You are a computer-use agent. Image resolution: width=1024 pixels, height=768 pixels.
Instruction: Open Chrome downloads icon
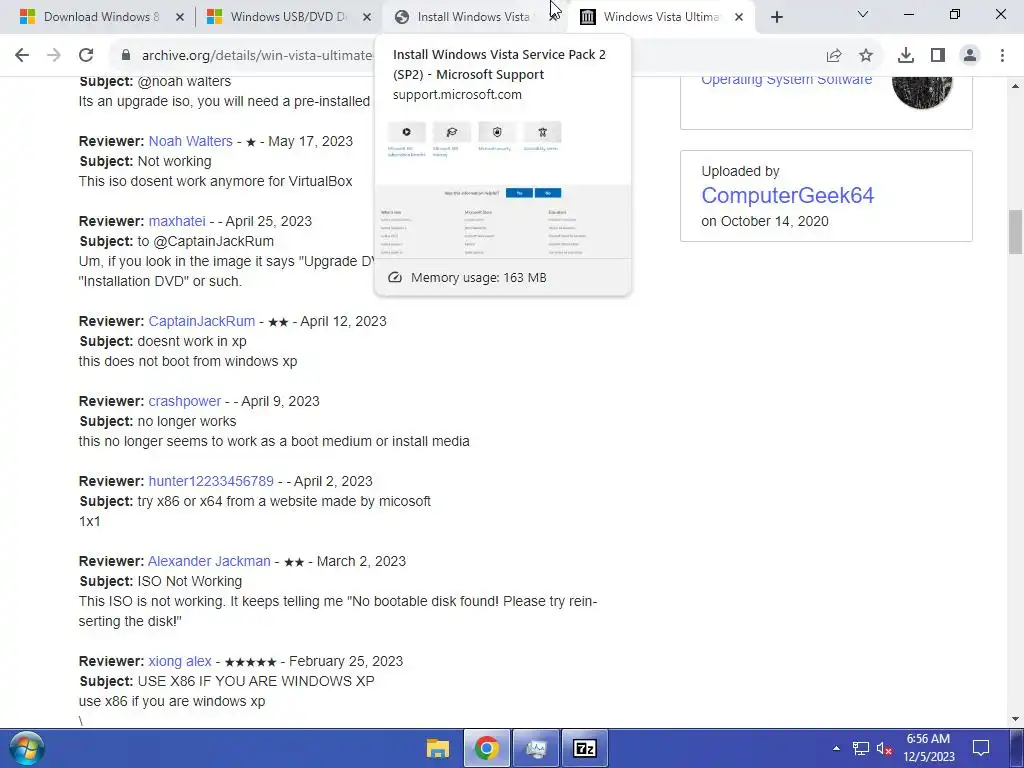click(906, 56)
